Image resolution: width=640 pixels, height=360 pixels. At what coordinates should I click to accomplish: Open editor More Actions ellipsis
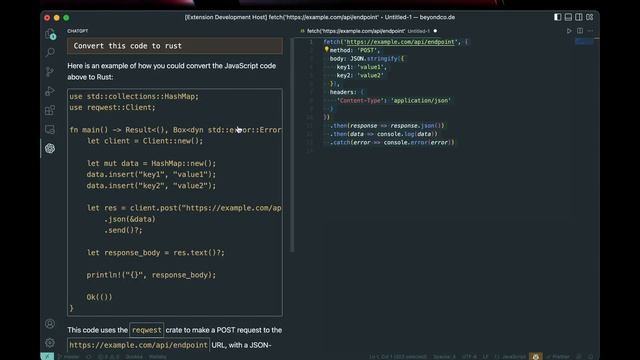pyautogui.click(x=591, y=31)
